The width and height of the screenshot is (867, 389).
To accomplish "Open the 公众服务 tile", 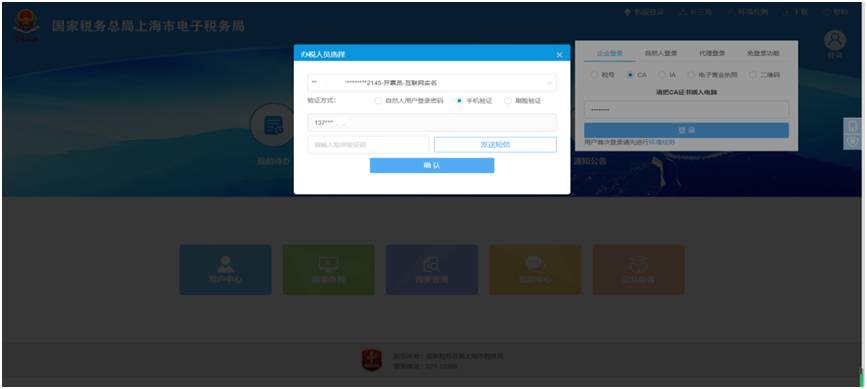I will click(638, 270).
